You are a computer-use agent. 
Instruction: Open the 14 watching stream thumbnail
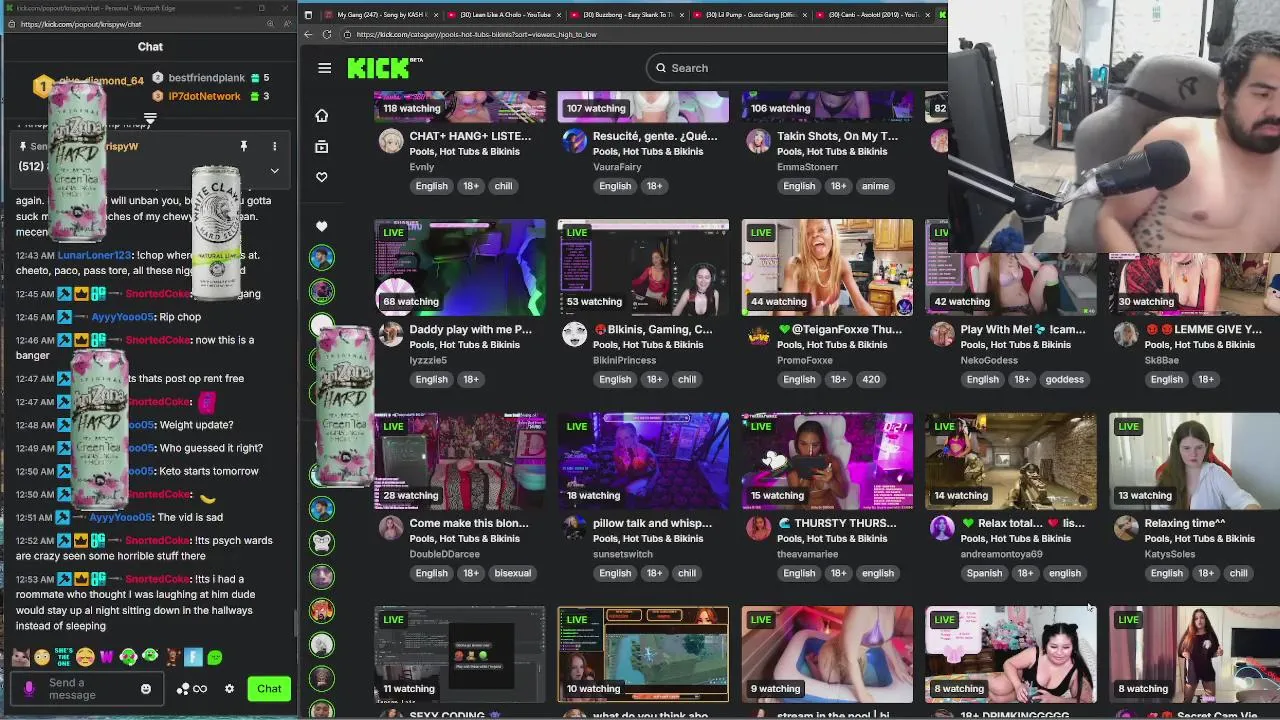(1011, 461)
